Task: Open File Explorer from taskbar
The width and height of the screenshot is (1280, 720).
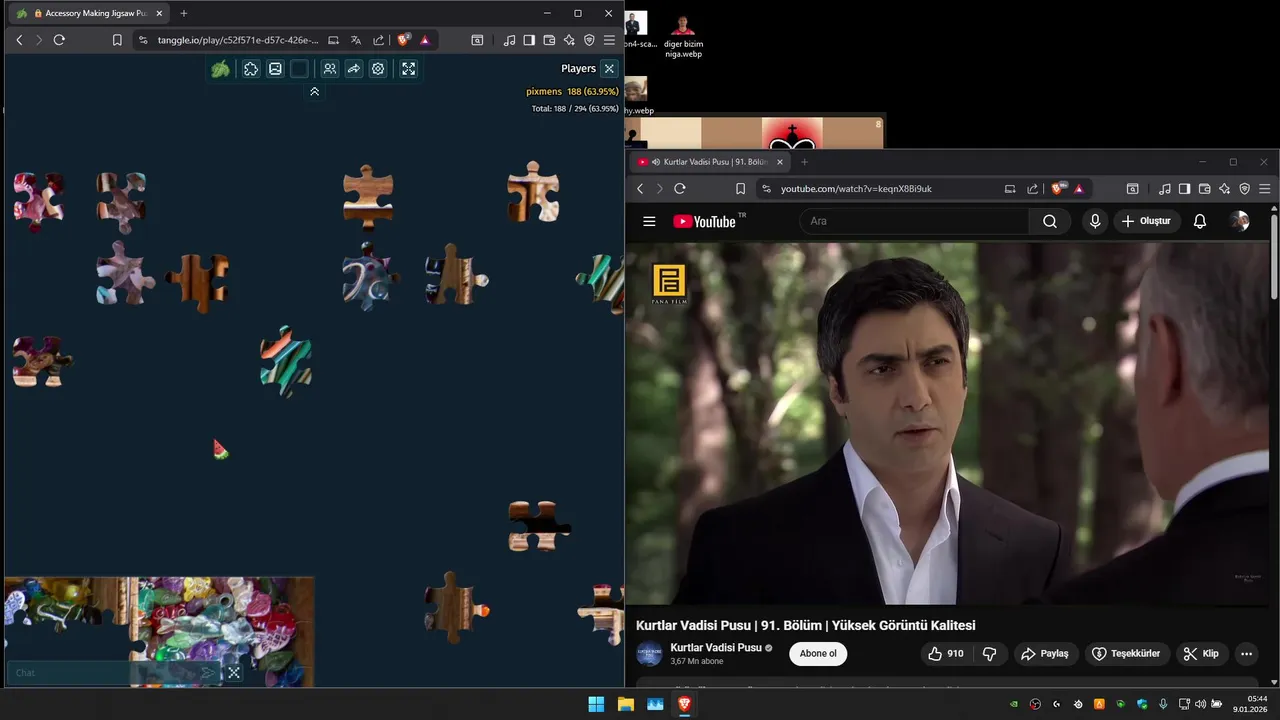Action: [626, 704]
